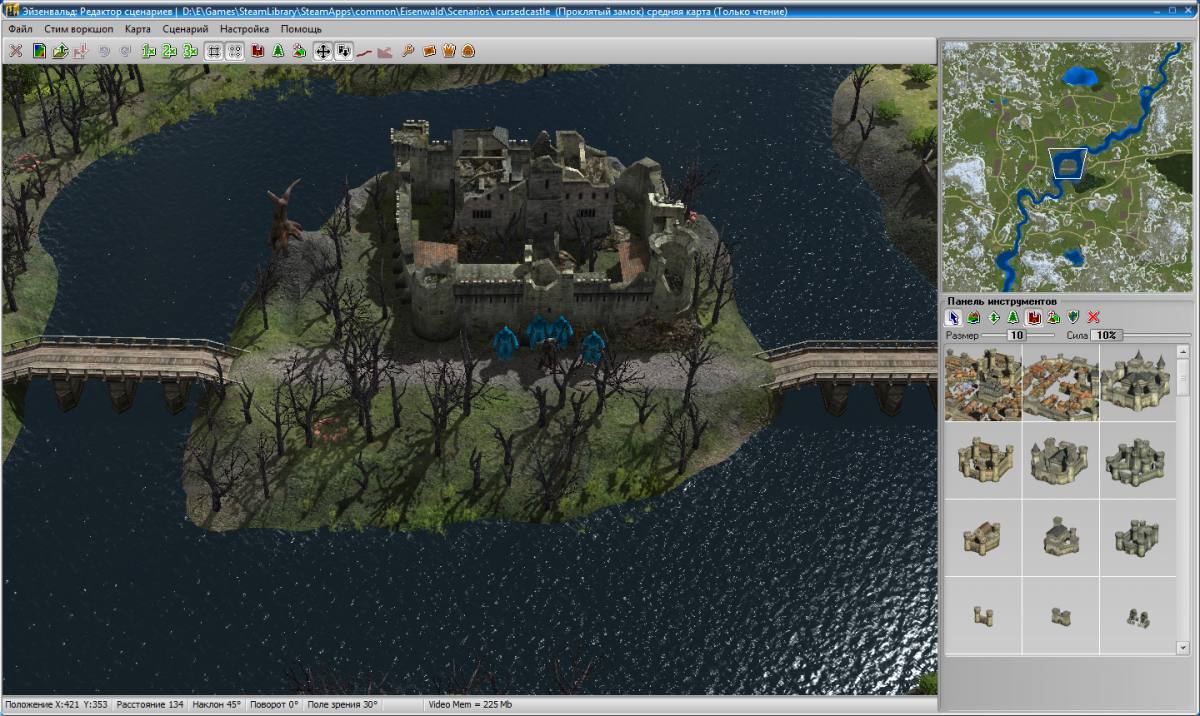Screen dimensions: 1200x716
Task: Open the Файл menu
Action: coord(20,29)
